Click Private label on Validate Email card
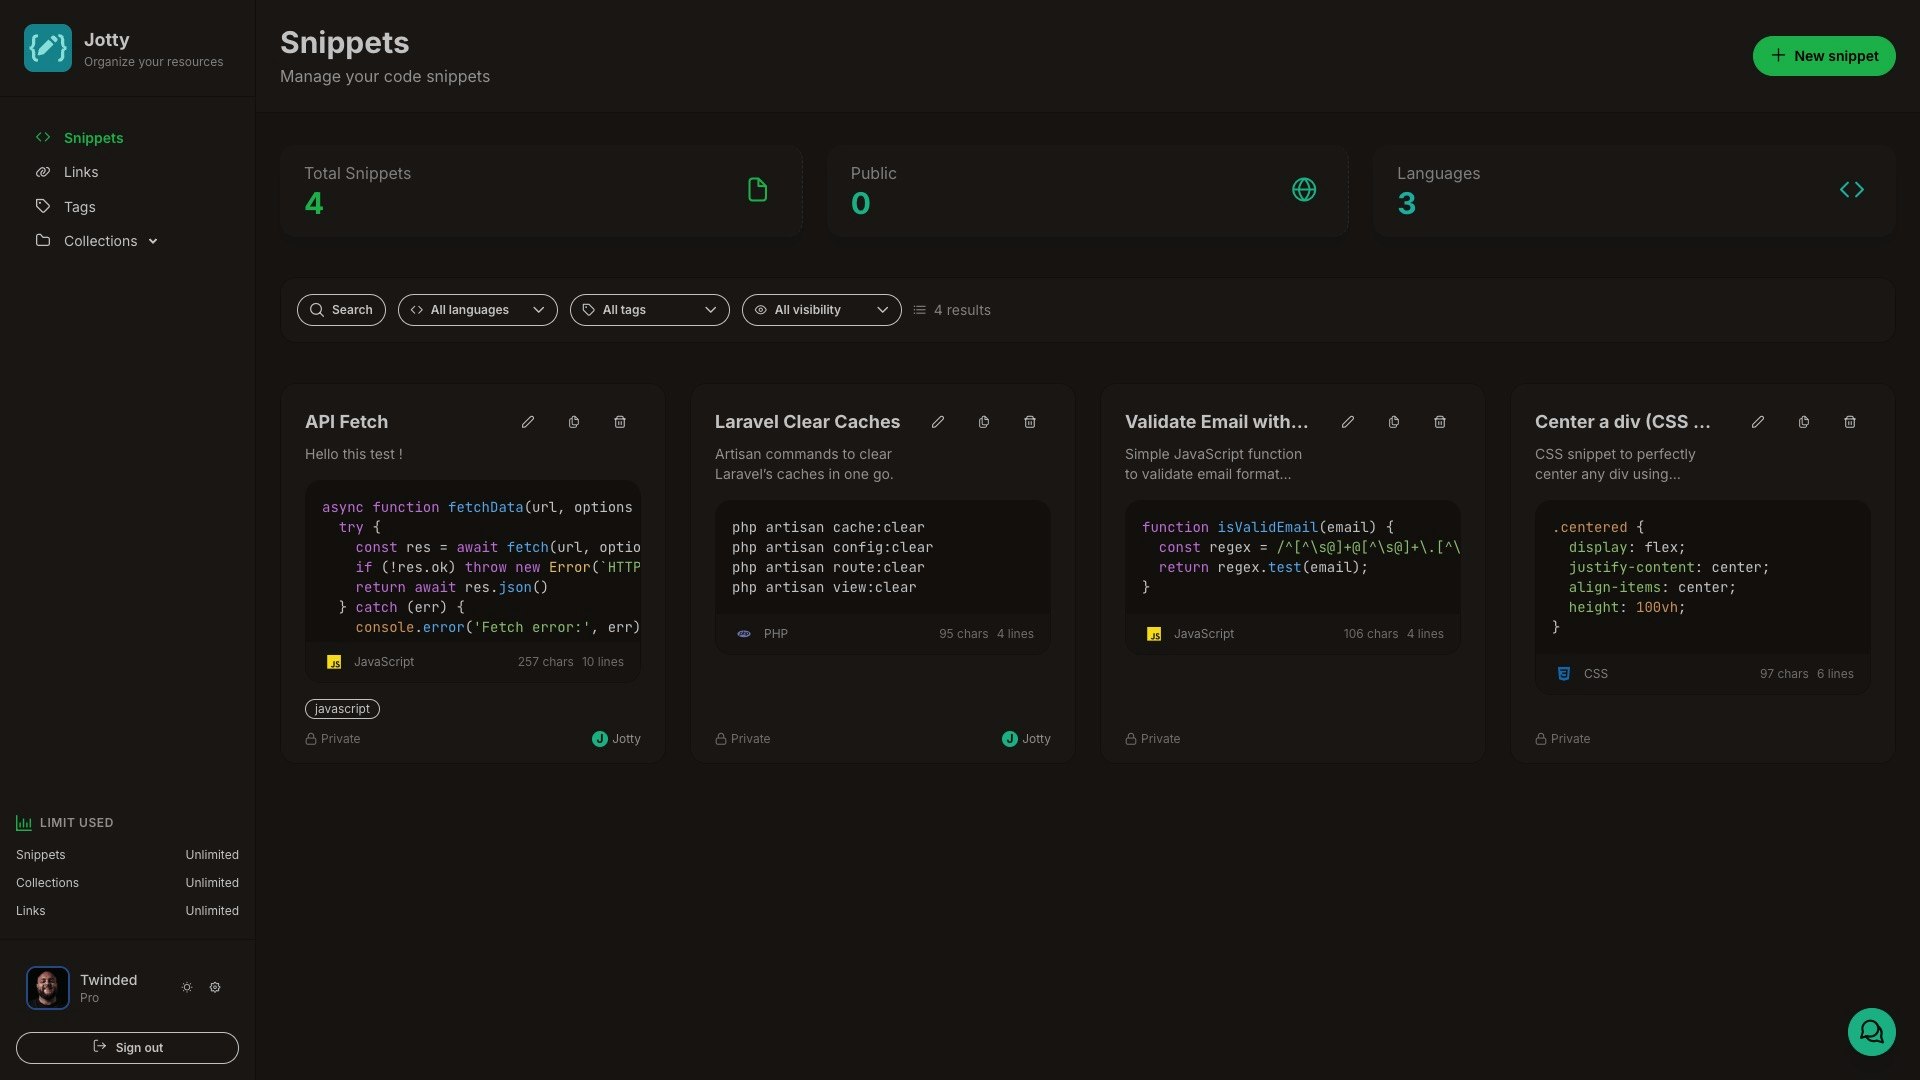The image size is (1920, 1080). tap(1160, 739)
